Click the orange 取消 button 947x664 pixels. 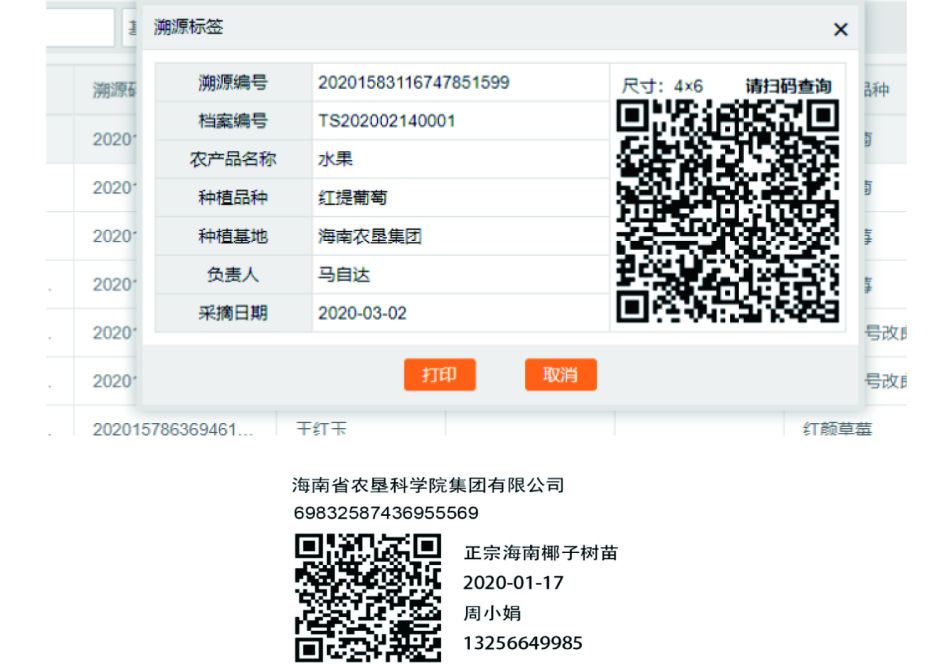click(560, 375)
